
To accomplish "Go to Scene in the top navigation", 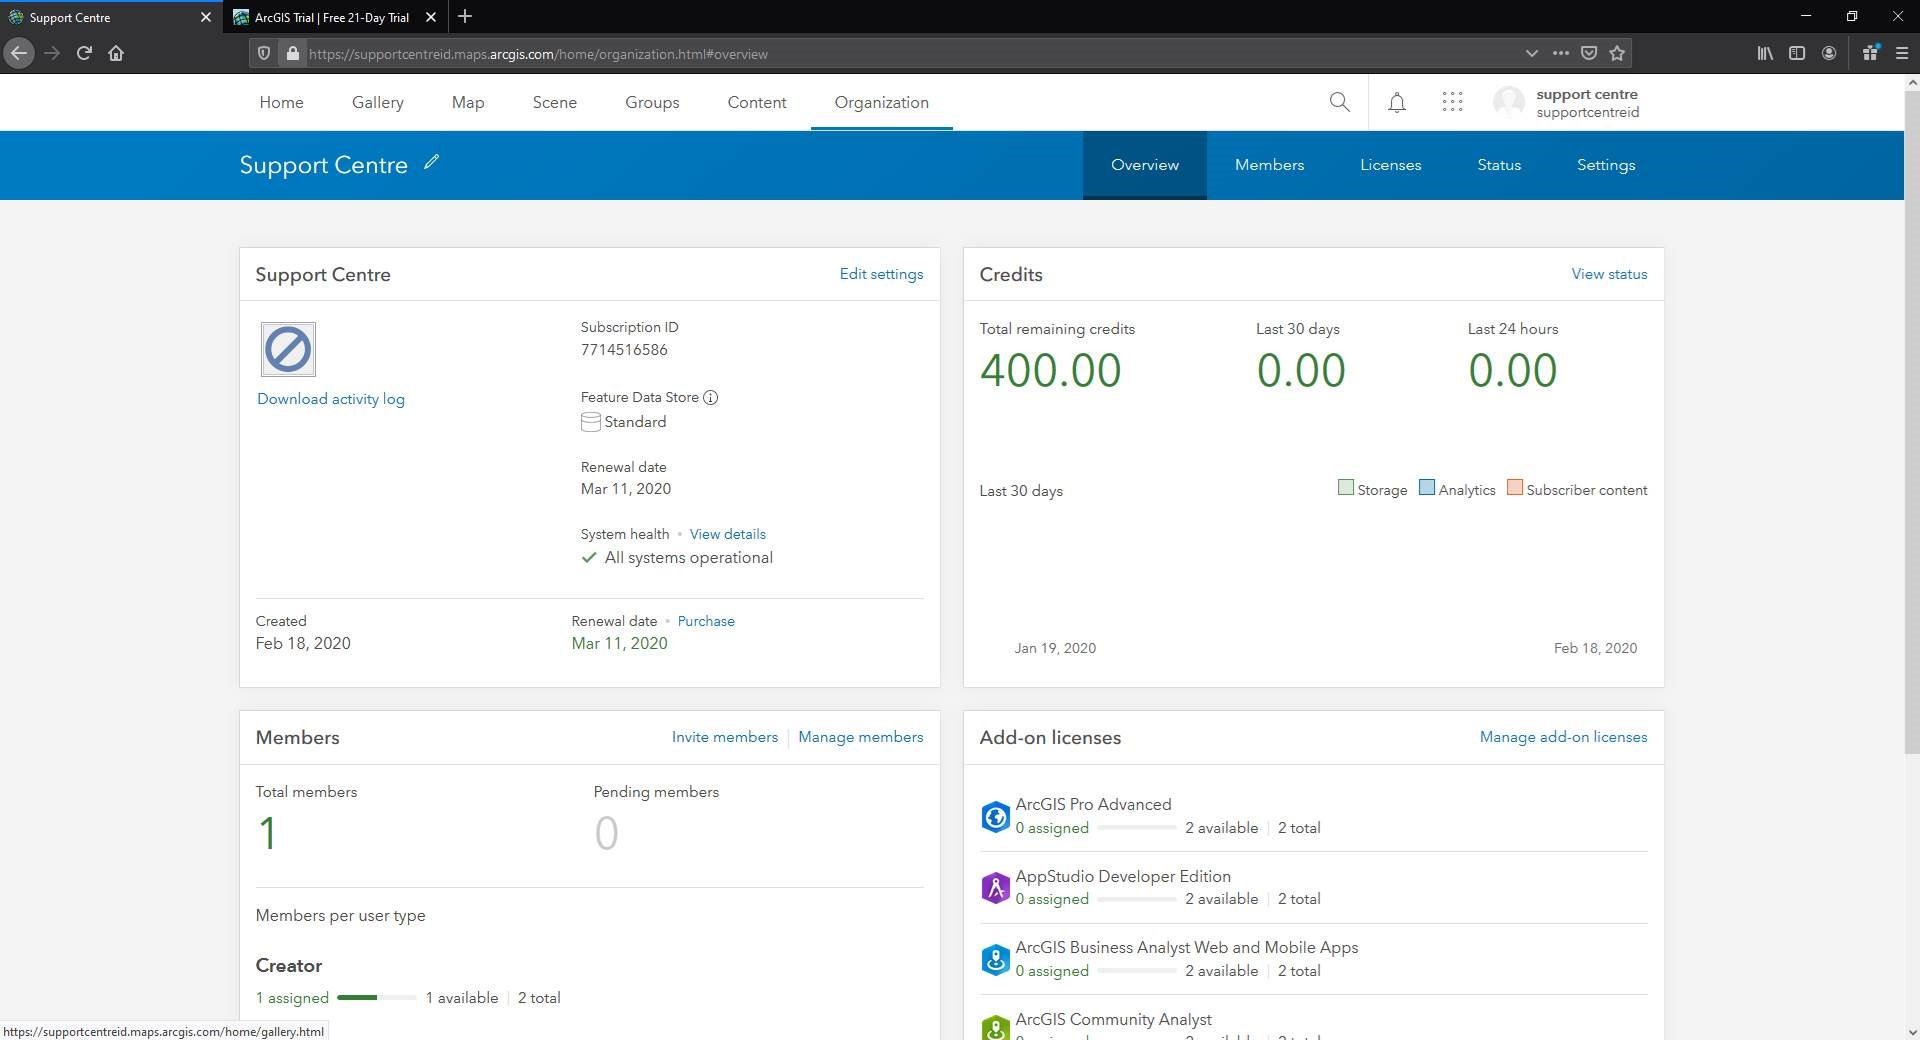I will 555,102.
